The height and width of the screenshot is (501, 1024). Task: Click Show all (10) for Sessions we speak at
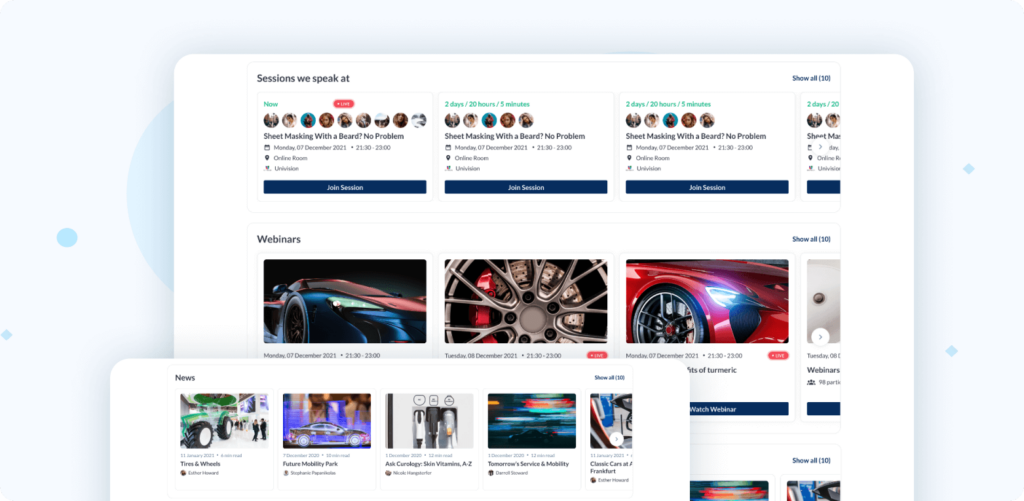click(x=811, y=78)
